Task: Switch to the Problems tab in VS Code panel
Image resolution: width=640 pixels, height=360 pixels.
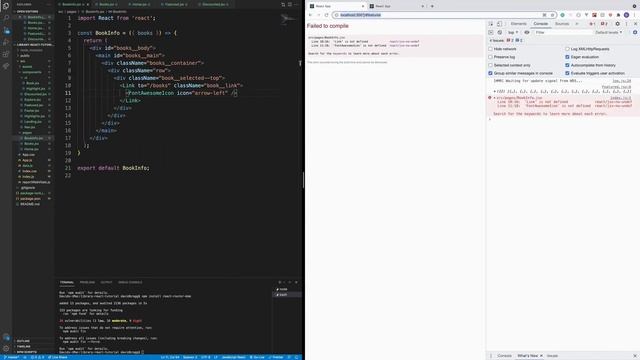Action: coord(87,282)
